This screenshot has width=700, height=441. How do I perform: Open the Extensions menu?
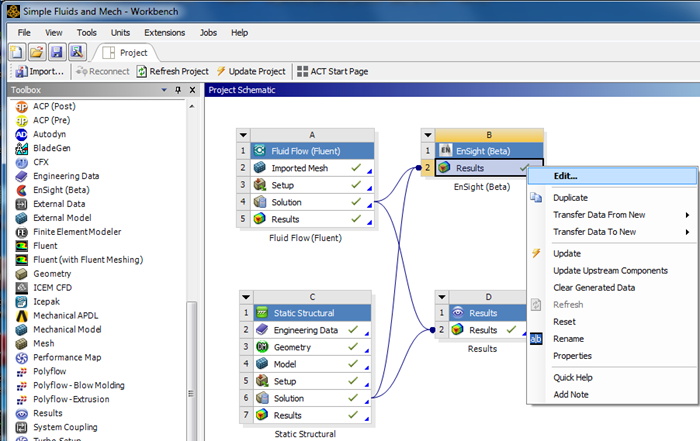coord(164,33)
